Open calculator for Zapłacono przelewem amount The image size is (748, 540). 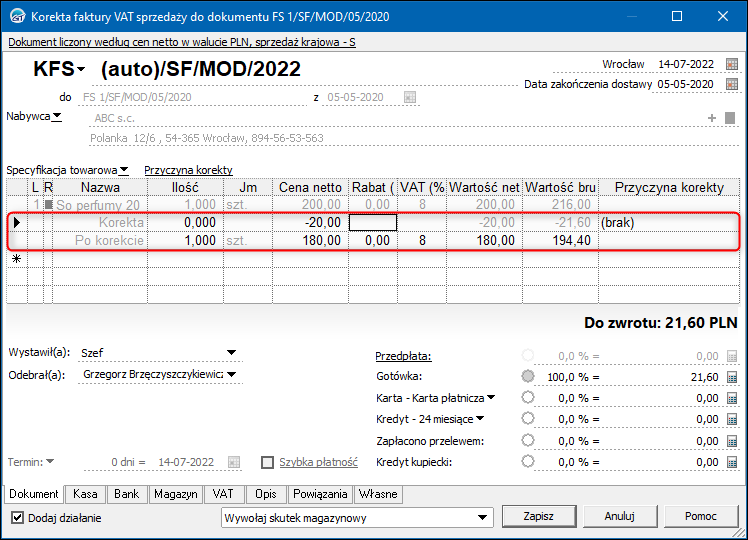point(732,441)
